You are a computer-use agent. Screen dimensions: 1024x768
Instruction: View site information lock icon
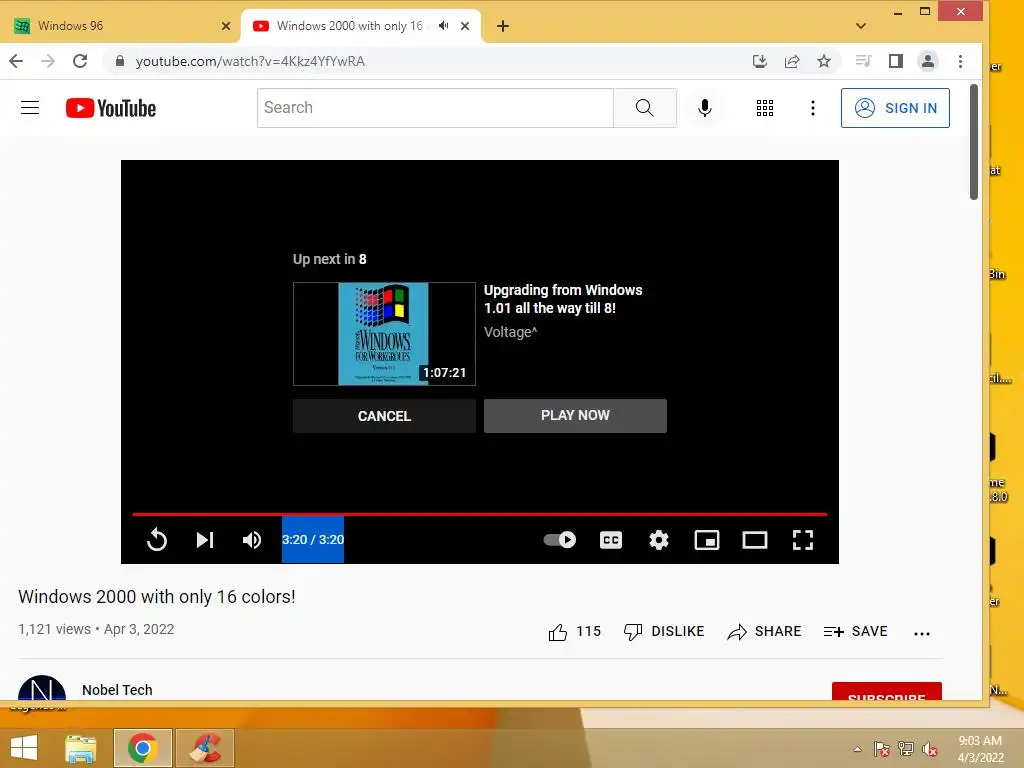pyautogui.click(x=120, y=61)
